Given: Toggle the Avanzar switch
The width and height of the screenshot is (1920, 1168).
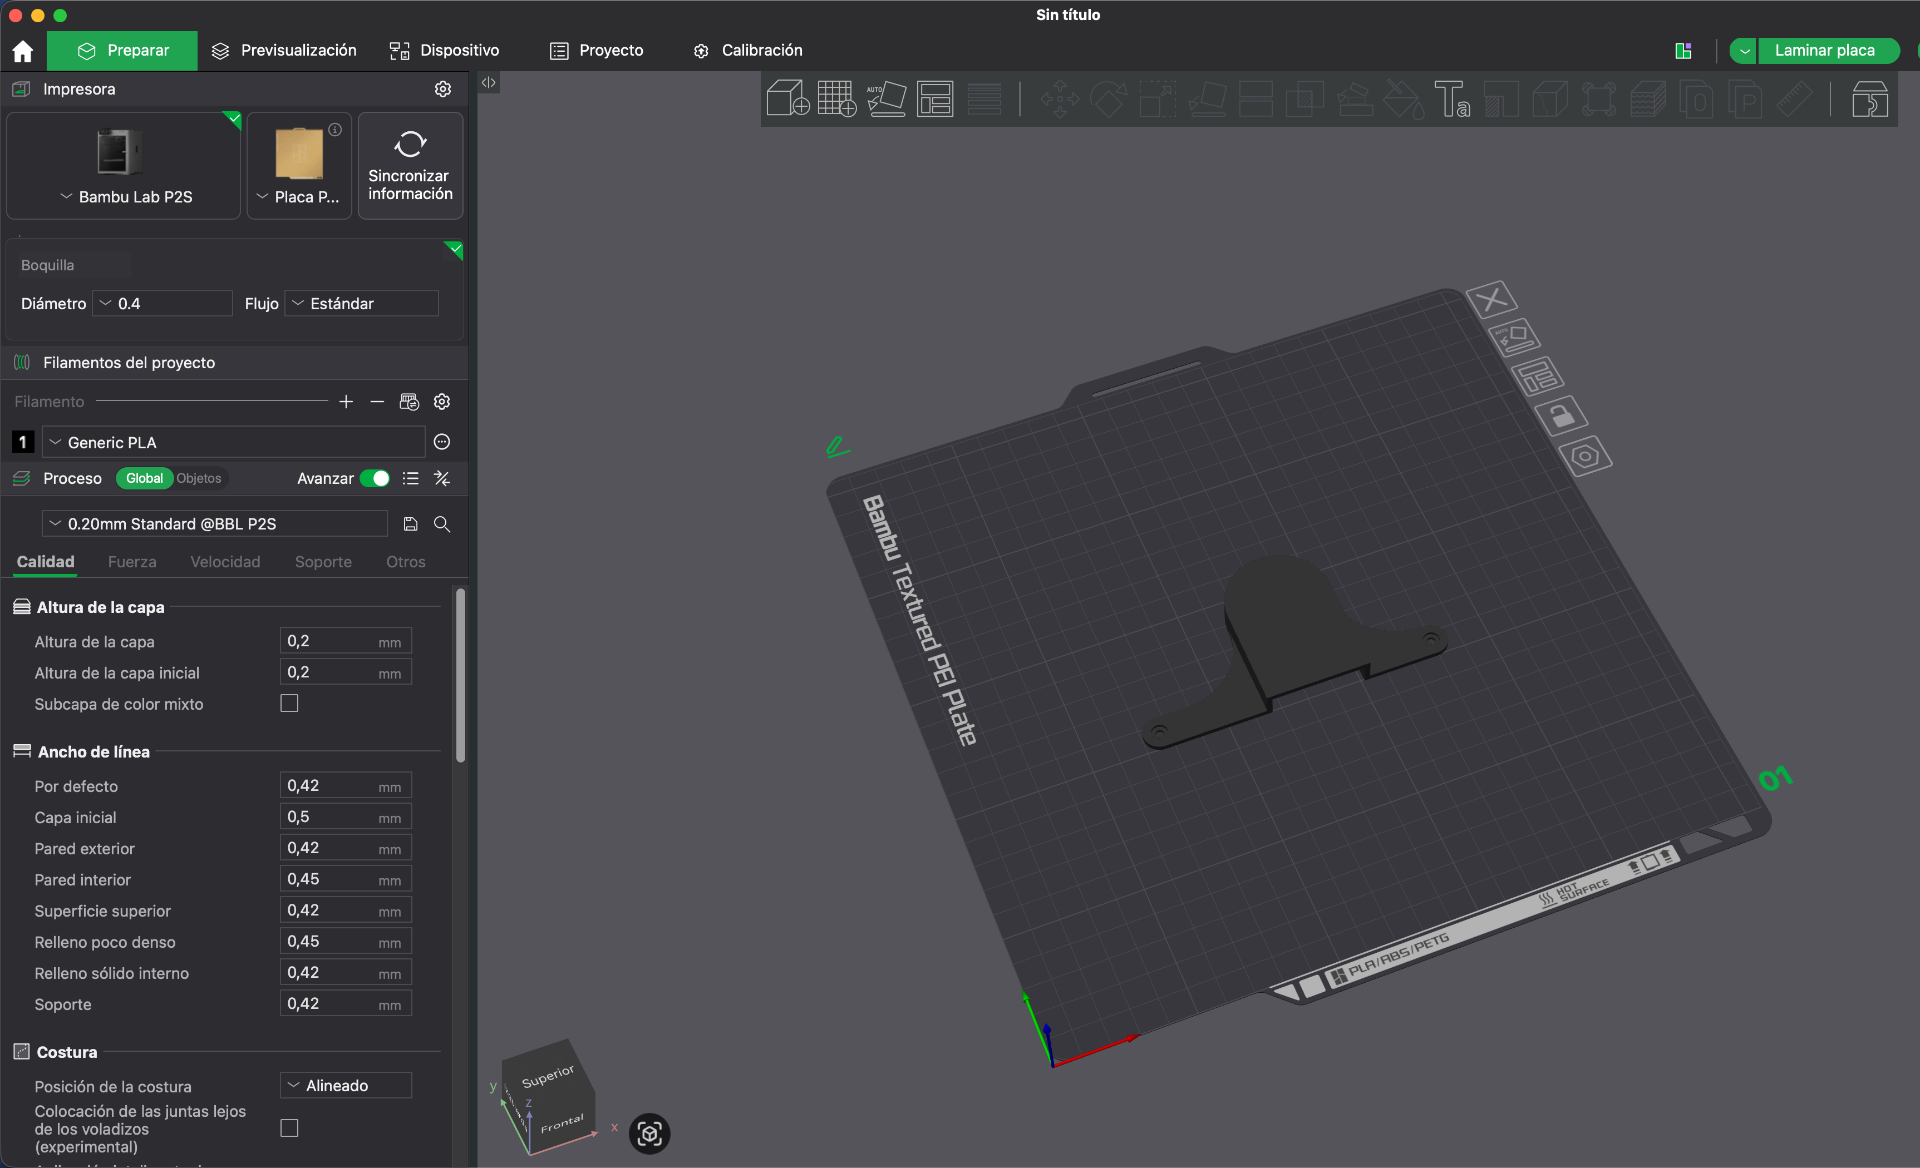Looking at the screenshot, I should (x=375, y=479).
